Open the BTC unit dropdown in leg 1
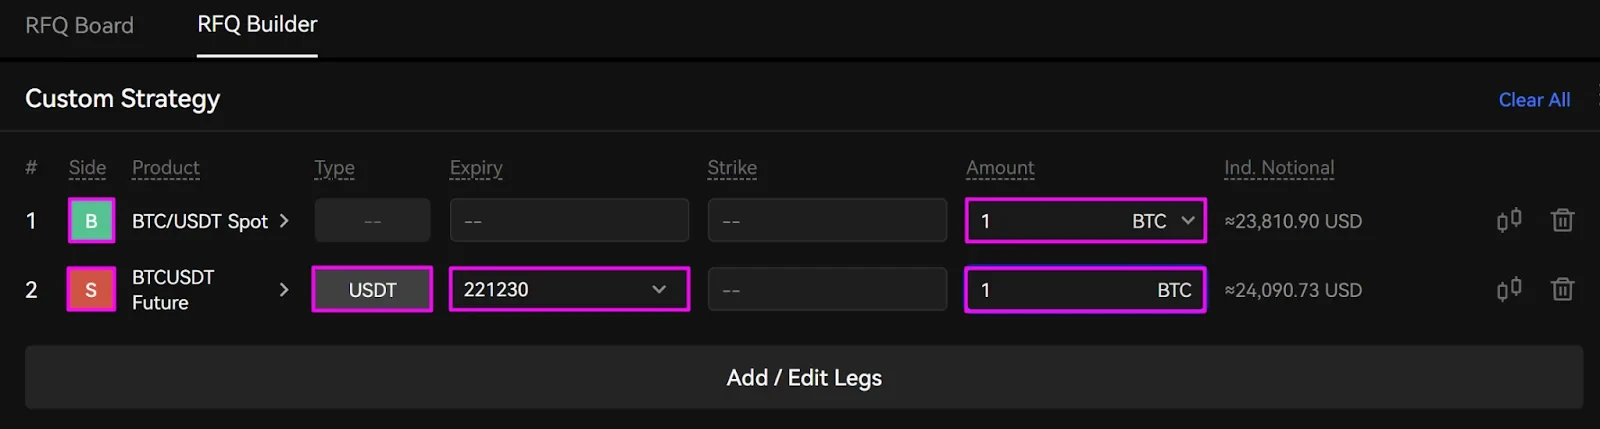The image size is (1600, 429). pos(1163,221)
